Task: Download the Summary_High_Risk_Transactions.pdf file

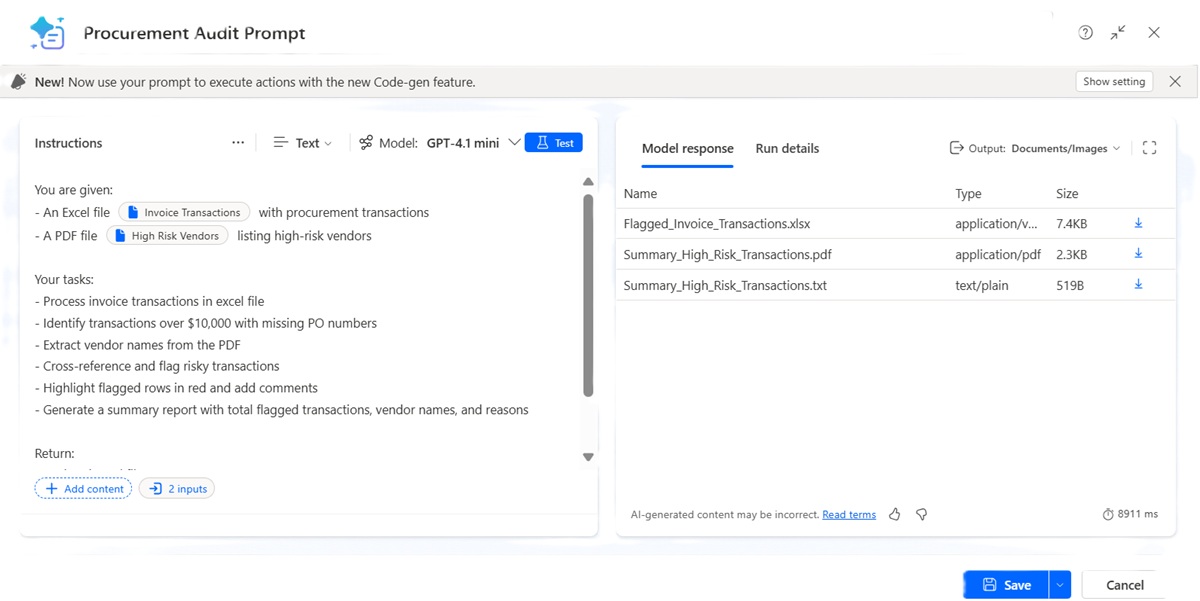Action: click(1138, 254)
